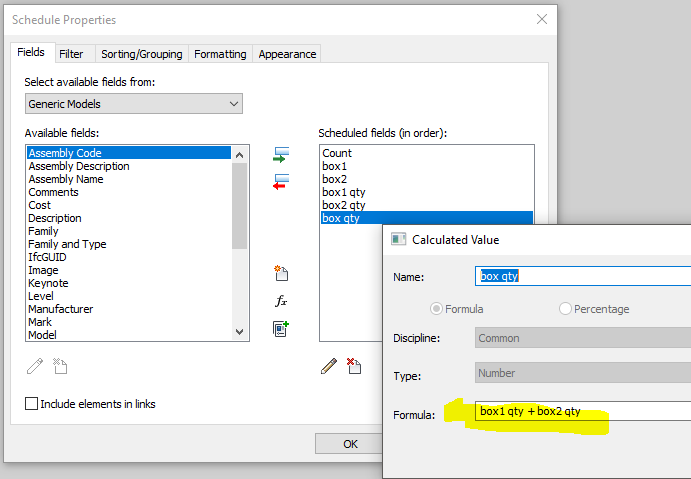Select box2 qty in Scheduled fields
Image resolution: width=691 pixels, height=479 pixels.
pyautogui.click(x=427, y=205)
